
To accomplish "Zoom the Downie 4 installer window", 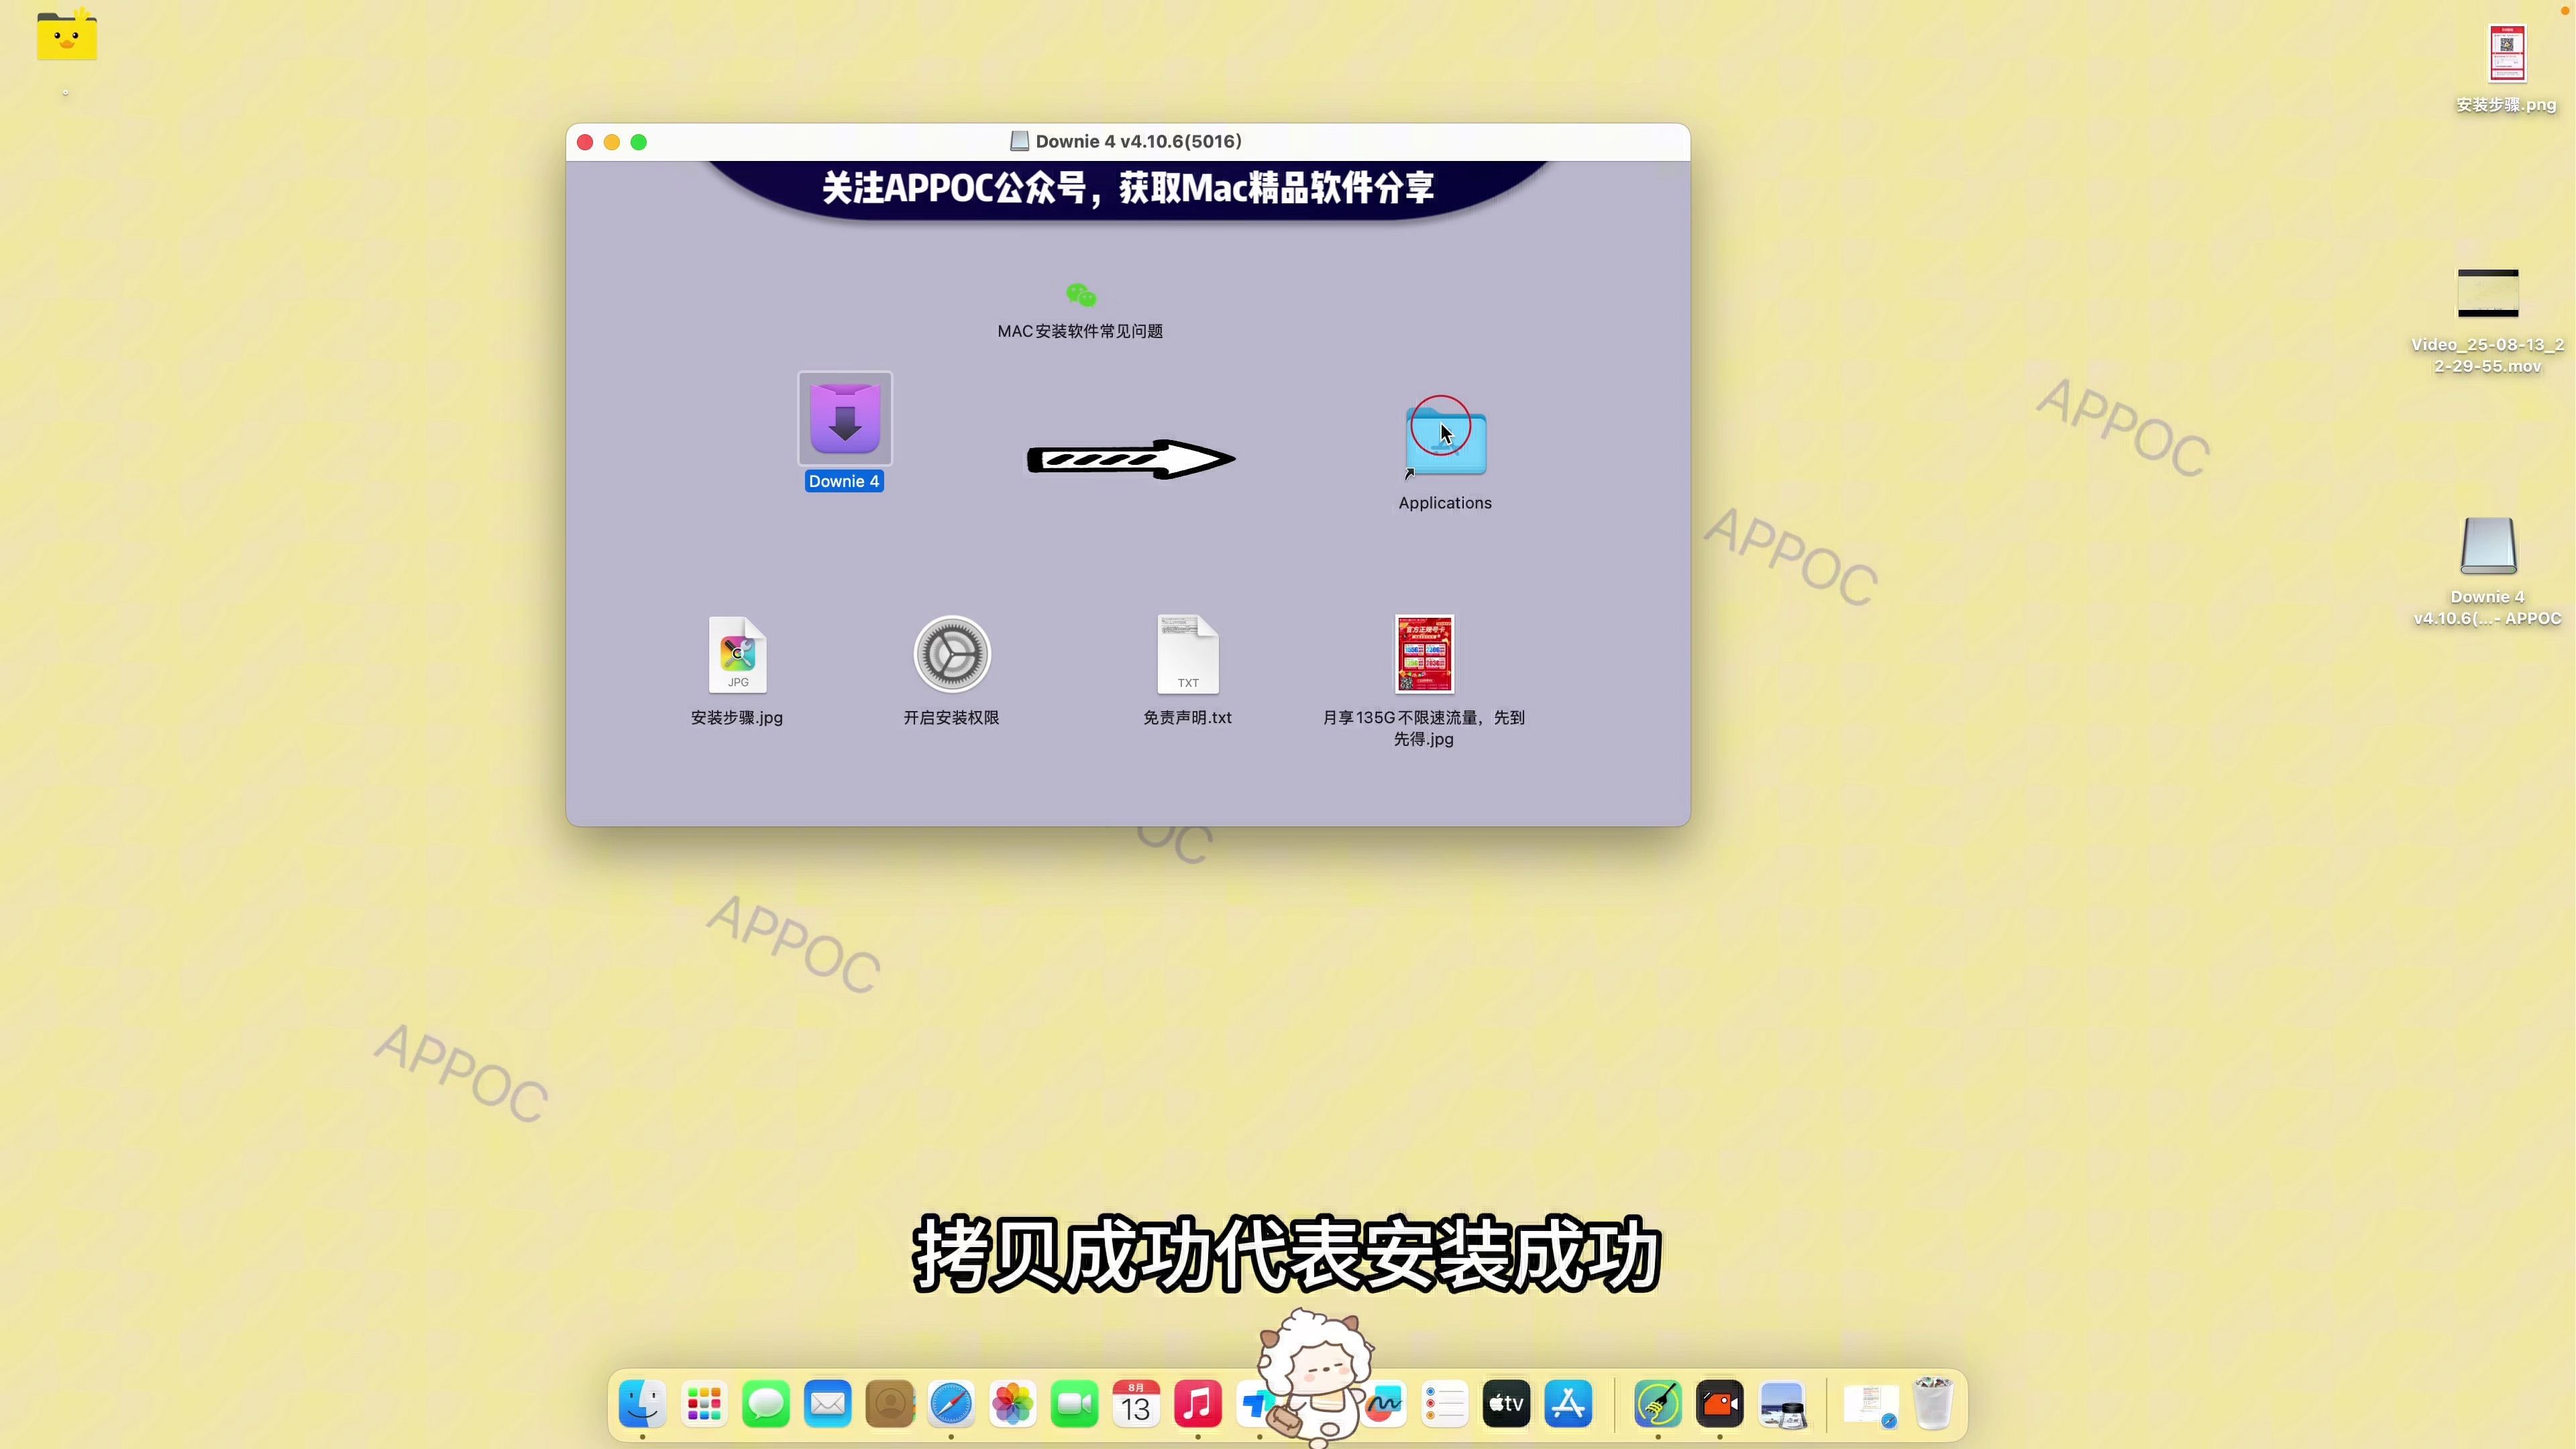I will pyautogui.click(x=639, y=142).
